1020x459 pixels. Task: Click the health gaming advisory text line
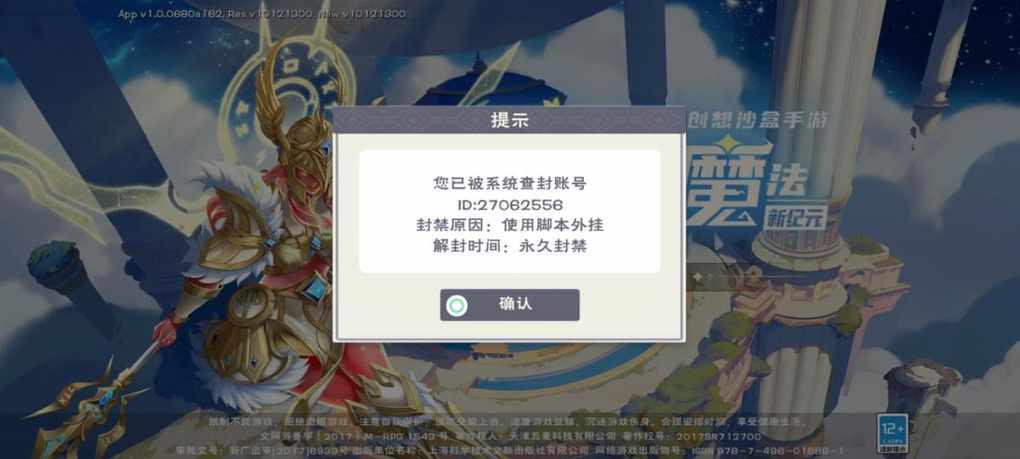[x=507, y=422]
